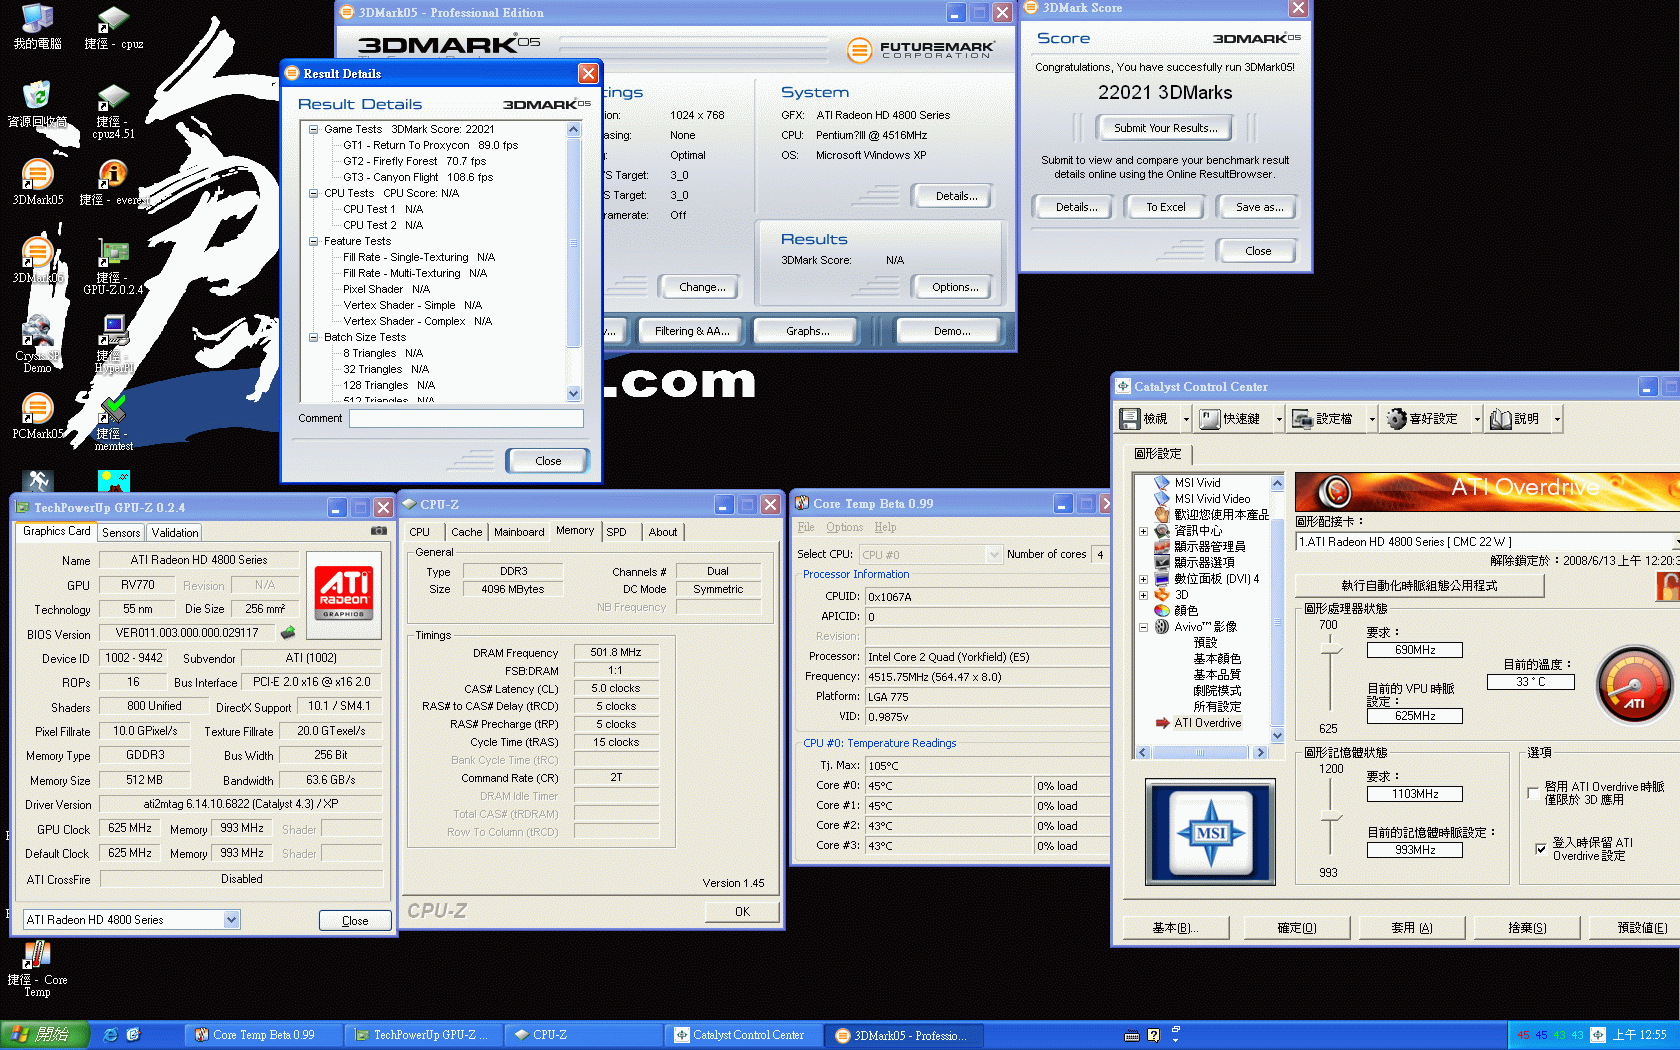
Task: Click the To Excel button
Action: click(x=1165, y=207)
